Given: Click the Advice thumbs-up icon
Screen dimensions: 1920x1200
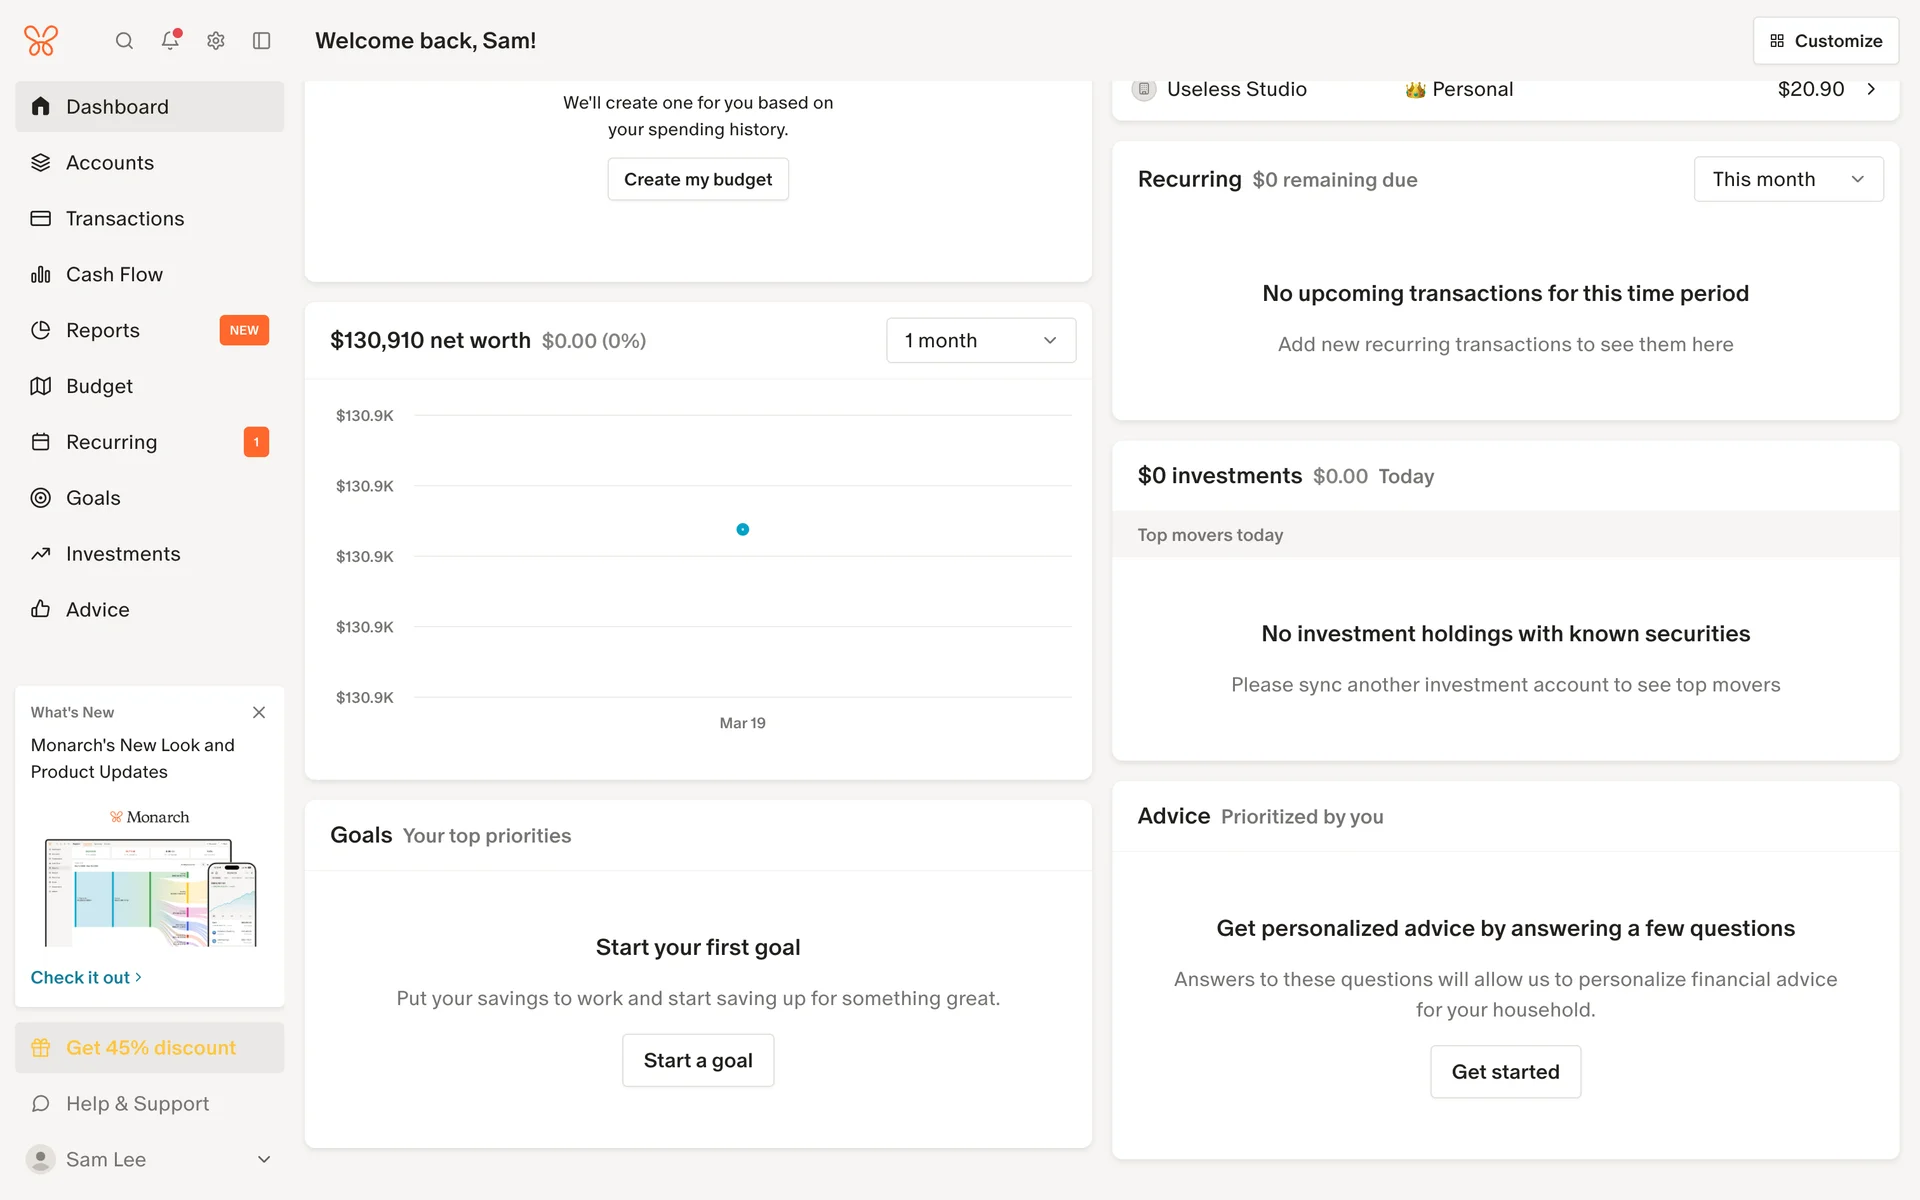Looking at the screenshot, I should coord(41,609).
